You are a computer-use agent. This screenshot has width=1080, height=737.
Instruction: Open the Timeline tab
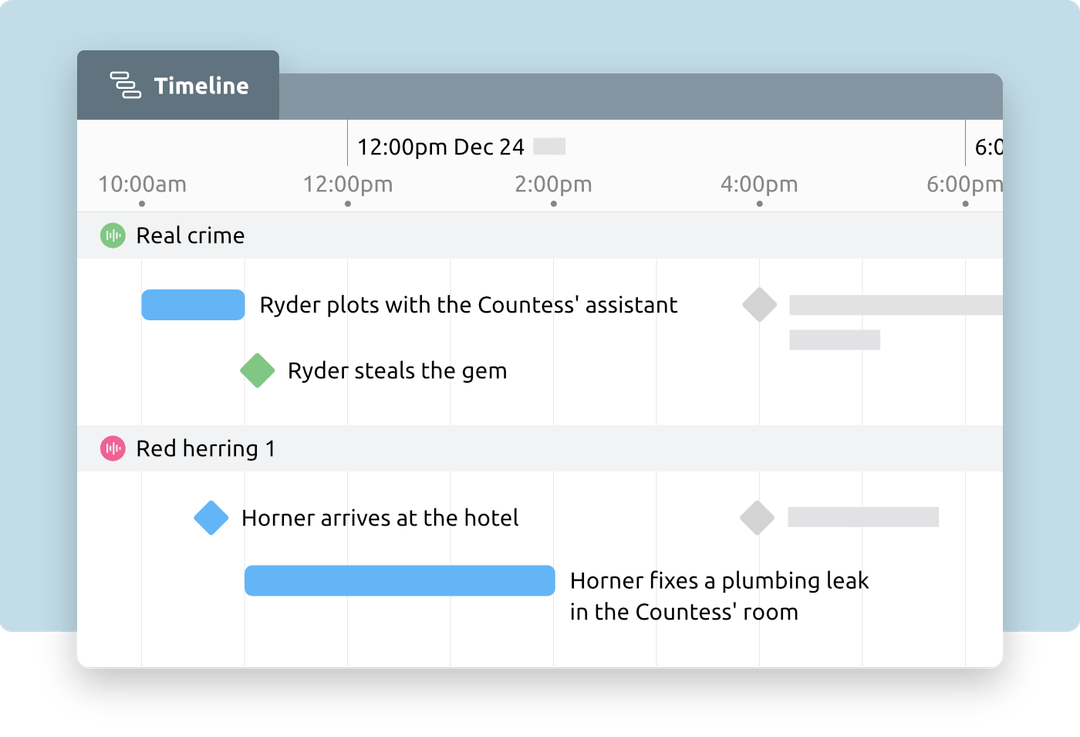(x=178, y=86)
